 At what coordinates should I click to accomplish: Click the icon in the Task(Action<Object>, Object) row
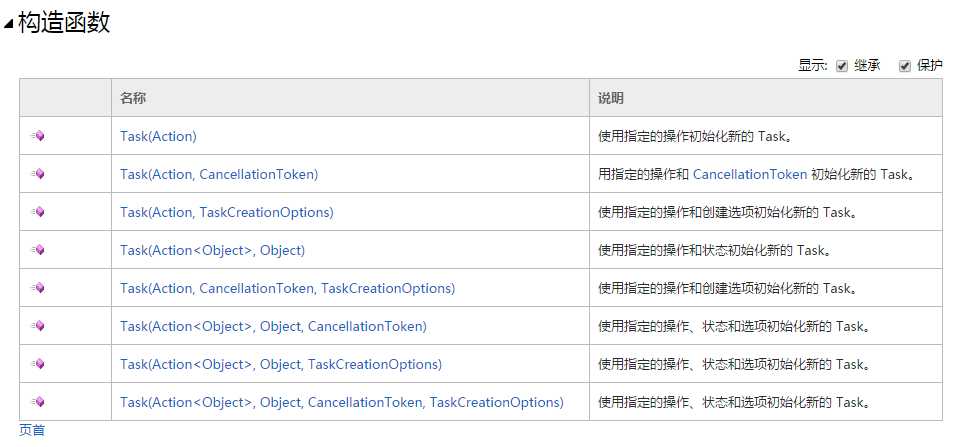pos(38,250)
